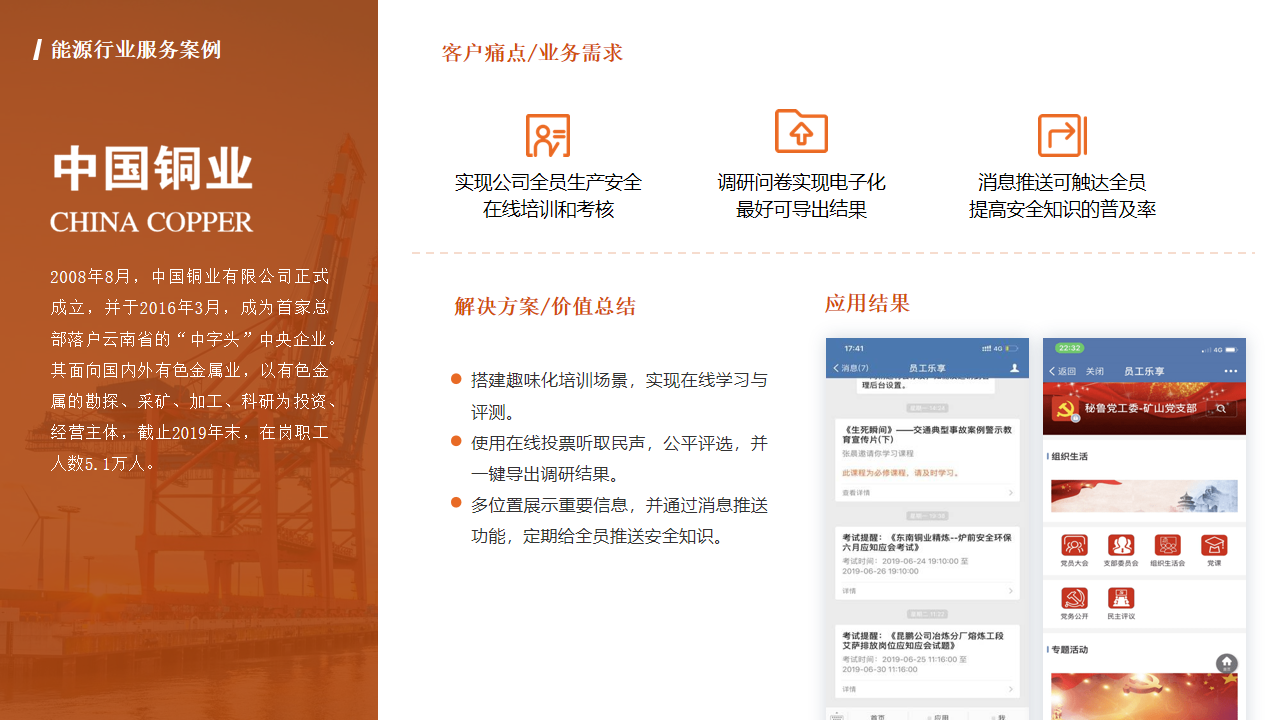Screen dimensions: 1280x720
Task: Click the CHINA COPPER subtitle
Action: (x=152, y=222)
